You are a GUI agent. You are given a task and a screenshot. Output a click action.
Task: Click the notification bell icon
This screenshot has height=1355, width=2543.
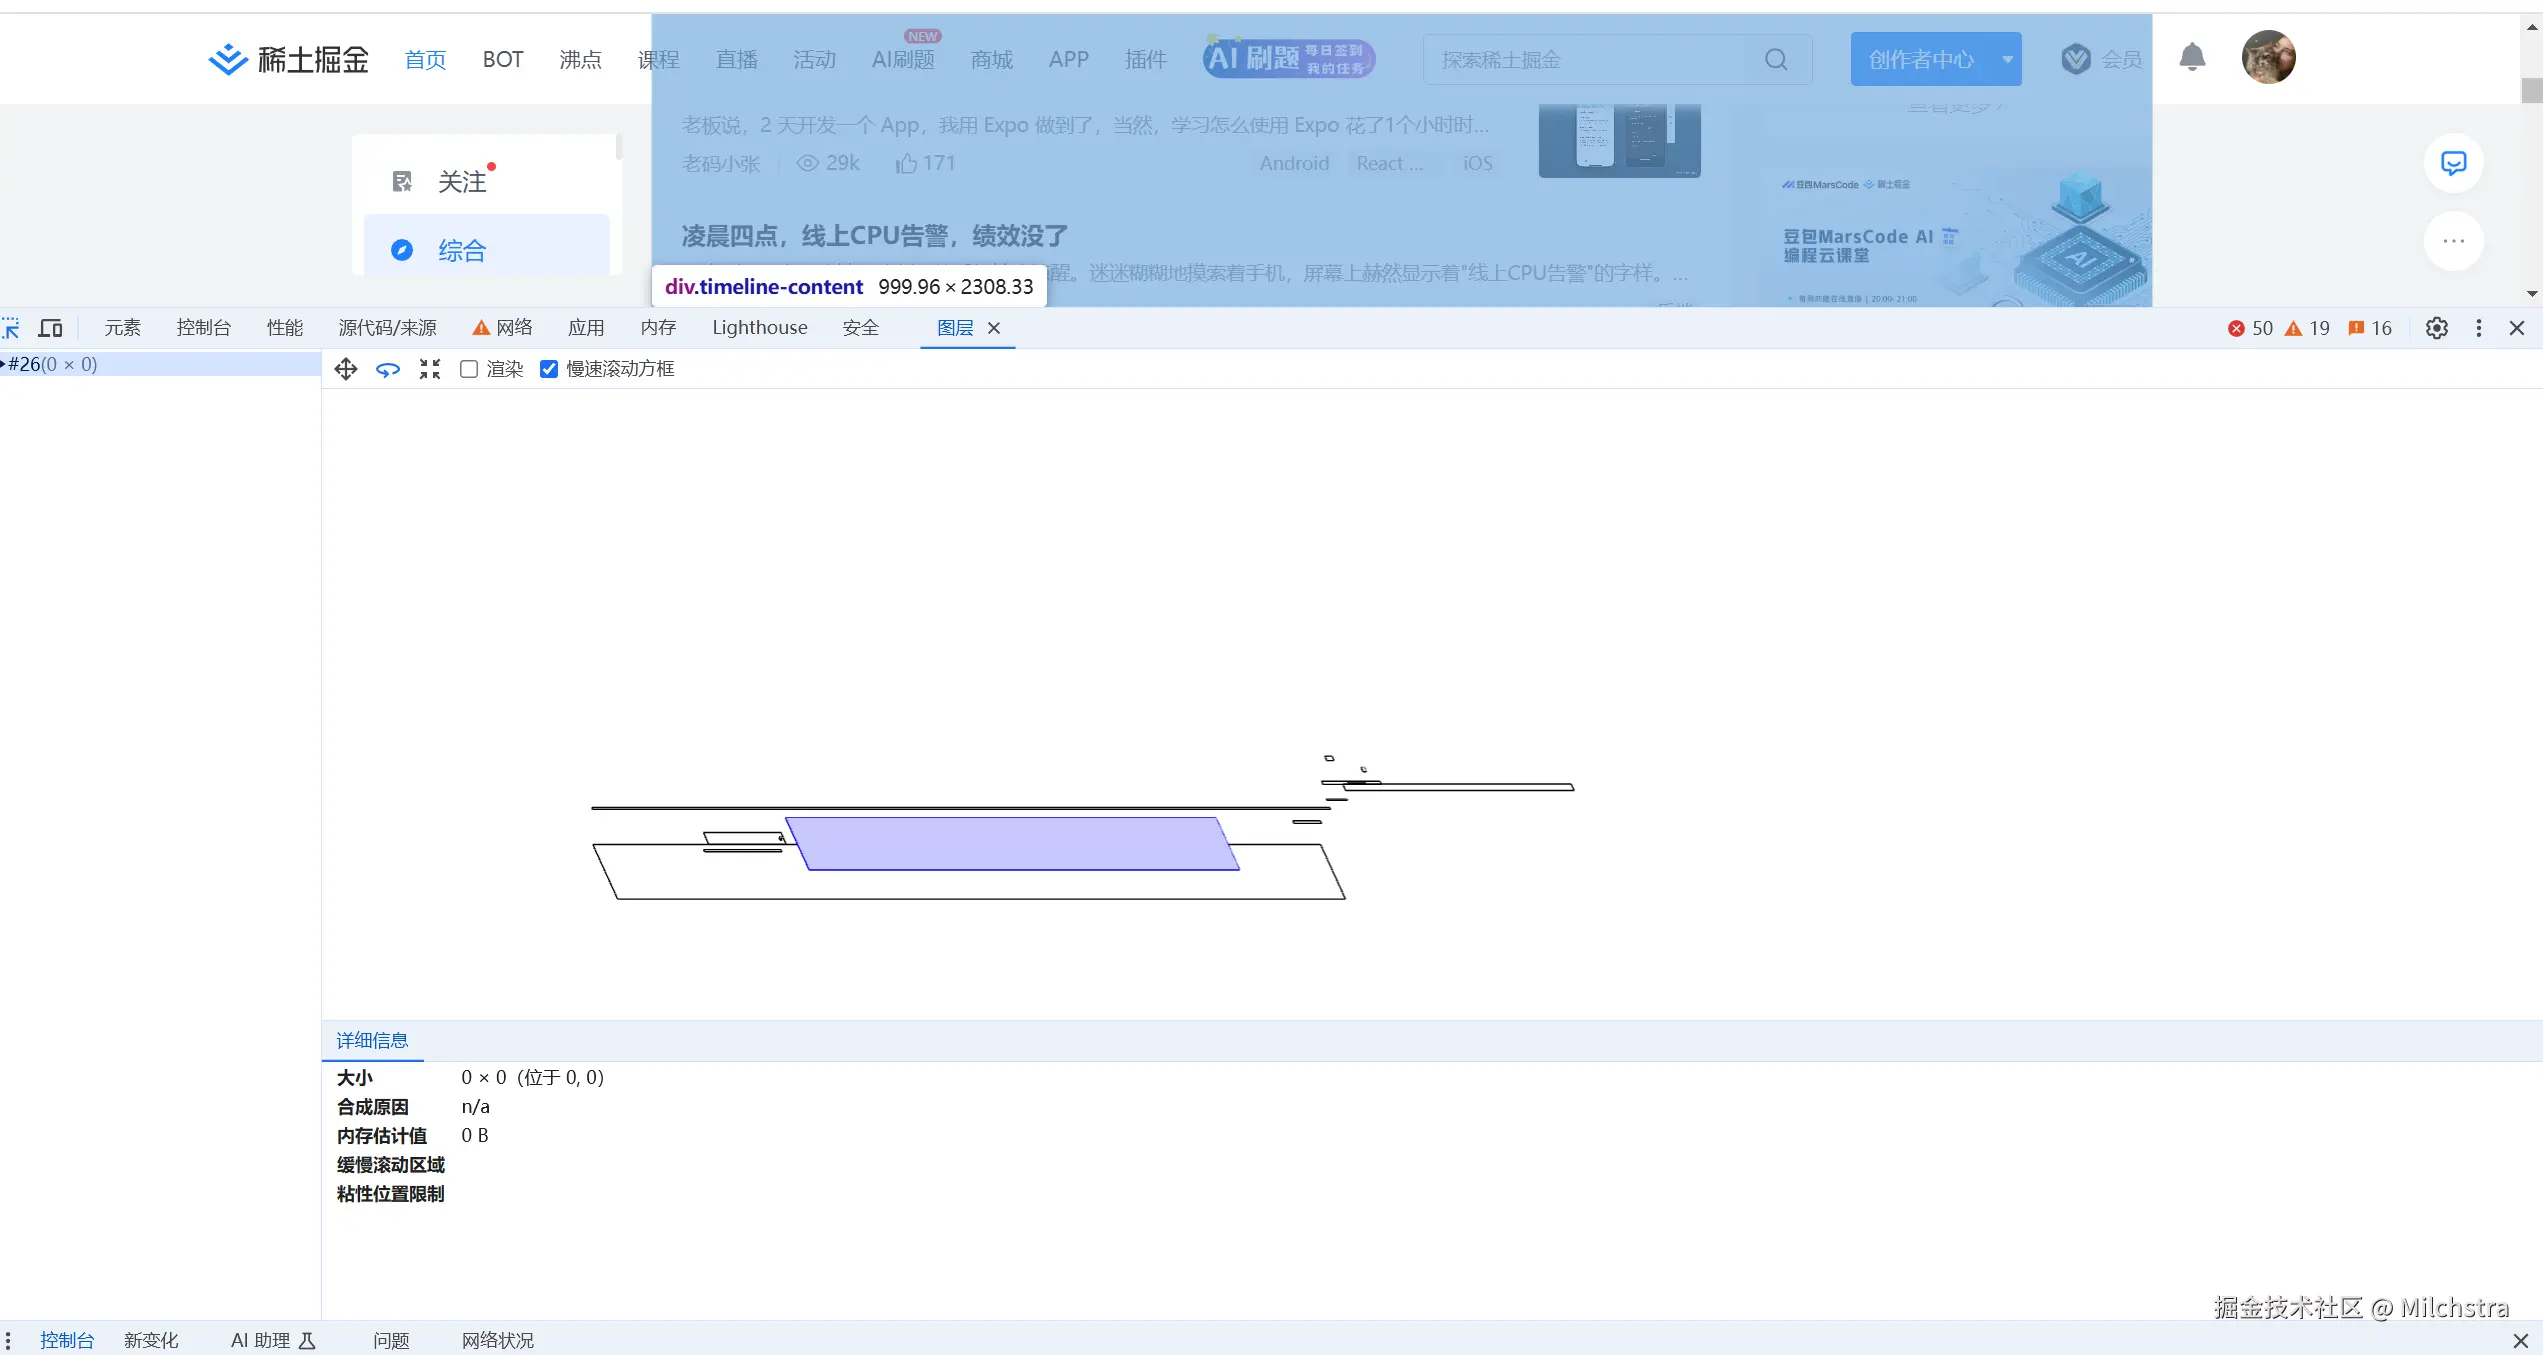pos(2192,57)
